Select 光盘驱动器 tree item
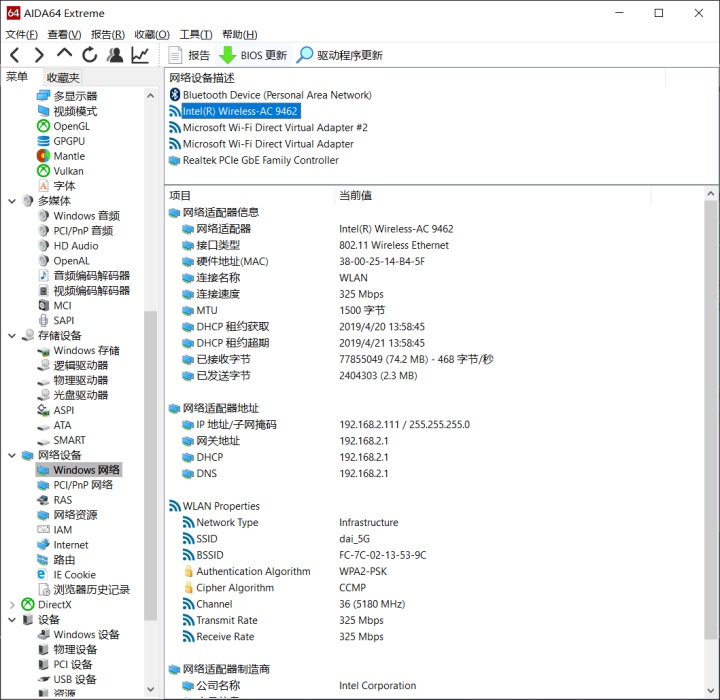This screenshot has height=700, width=720. coord(73,395)
